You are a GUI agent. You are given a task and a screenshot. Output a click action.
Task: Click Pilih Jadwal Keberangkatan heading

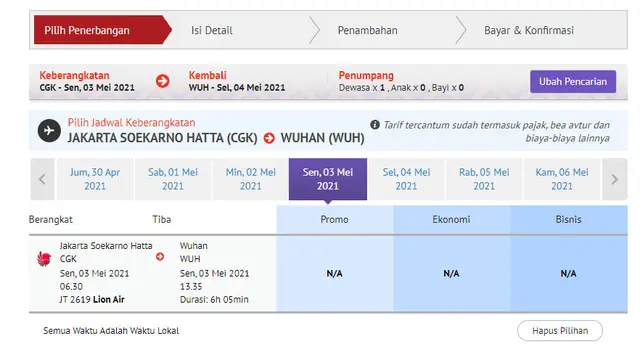[x=131, y=122]
